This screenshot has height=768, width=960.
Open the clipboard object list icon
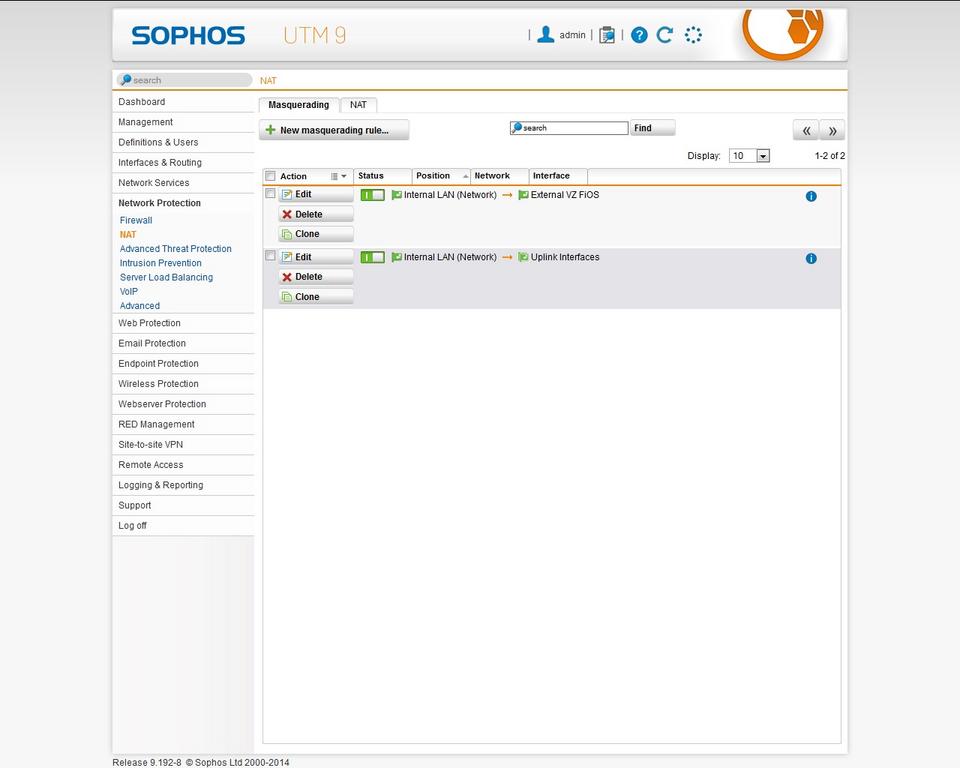click(607, 35)
